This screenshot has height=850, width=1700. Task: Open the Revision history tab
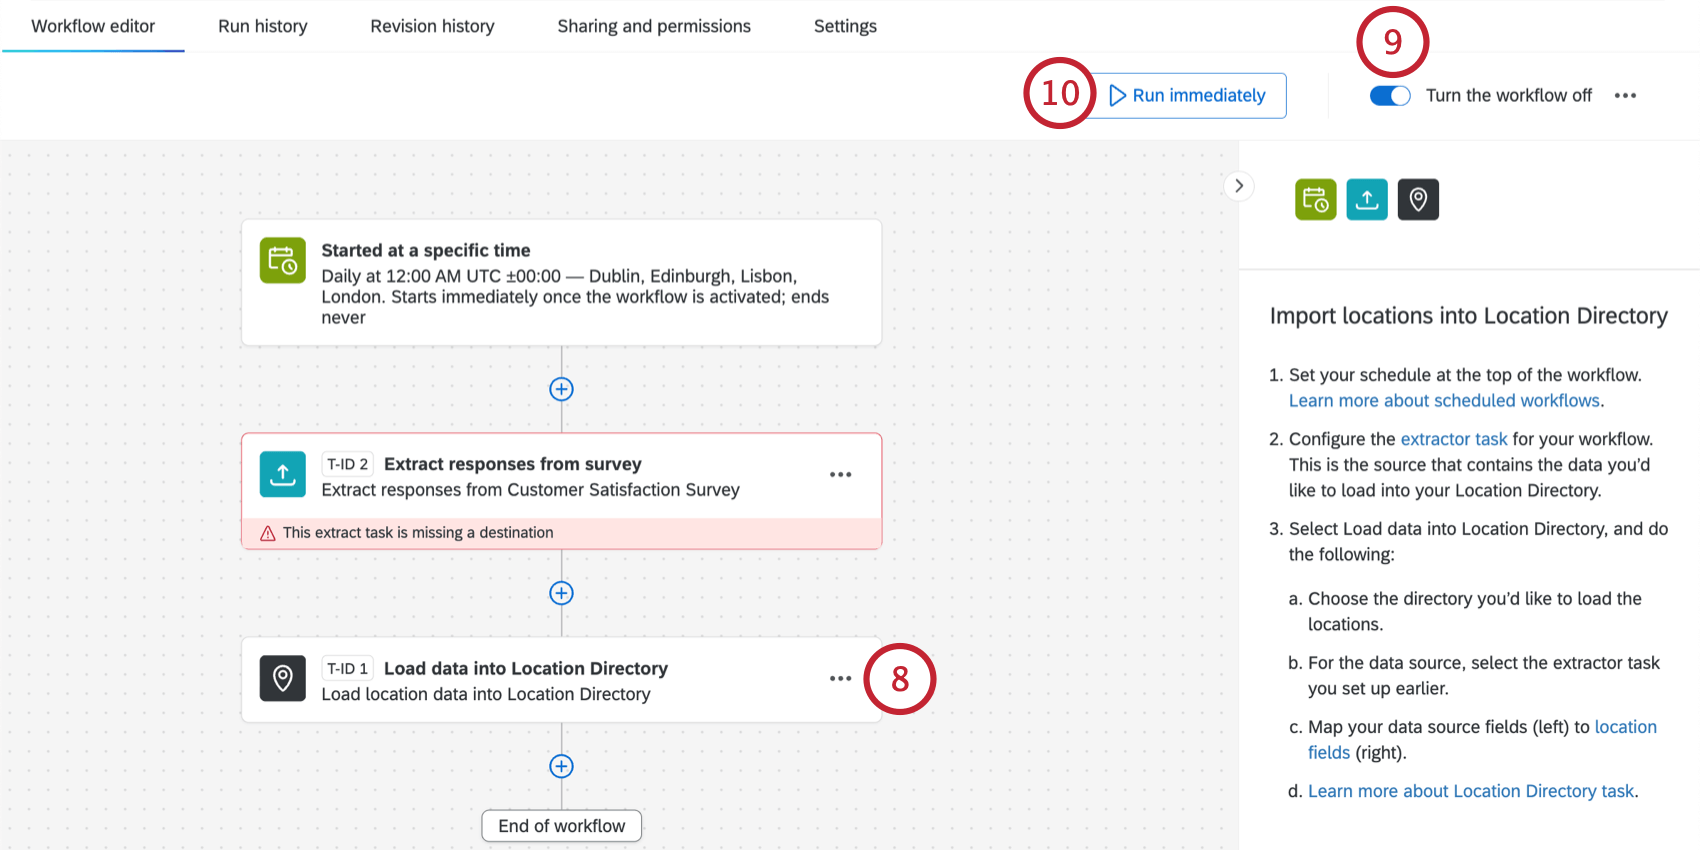coord(432,26)
